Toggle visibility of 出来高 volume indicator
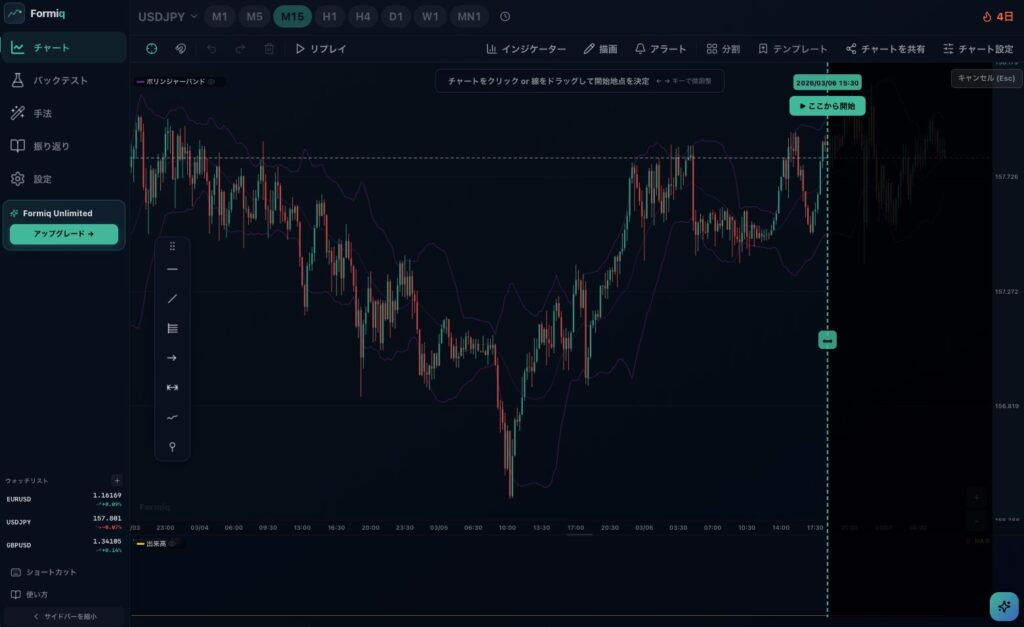 [x=171, y=543]
